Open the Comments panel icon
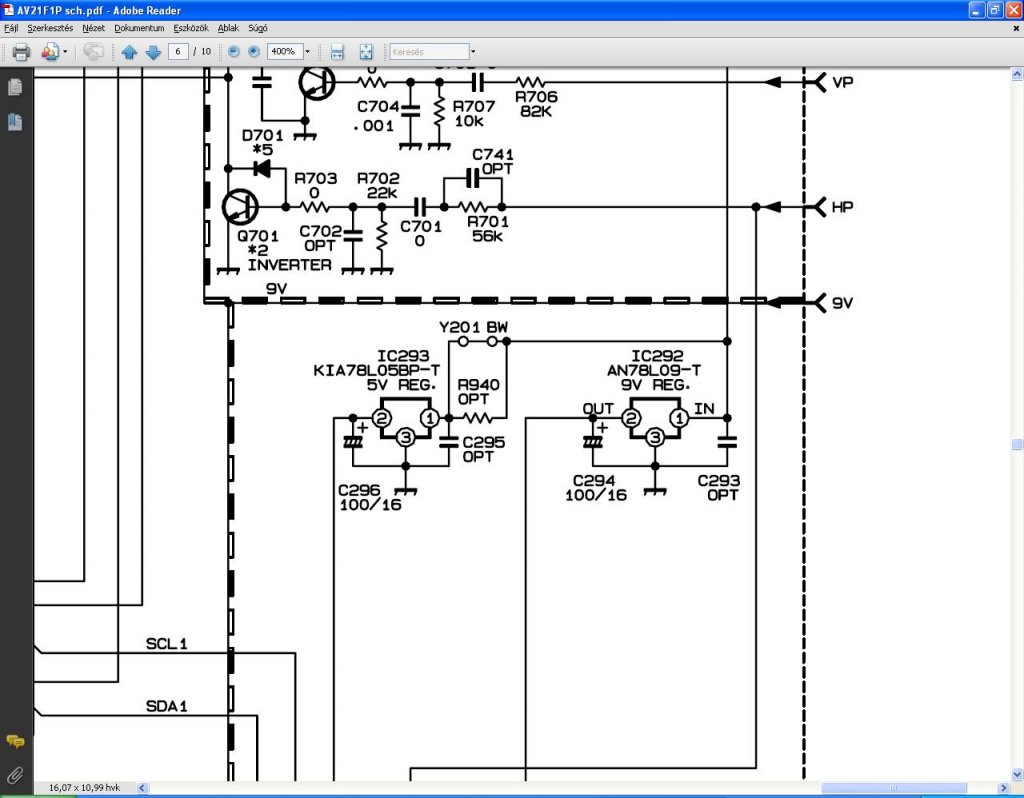Screen dimensions: 1024x798 tap(15, 742)
